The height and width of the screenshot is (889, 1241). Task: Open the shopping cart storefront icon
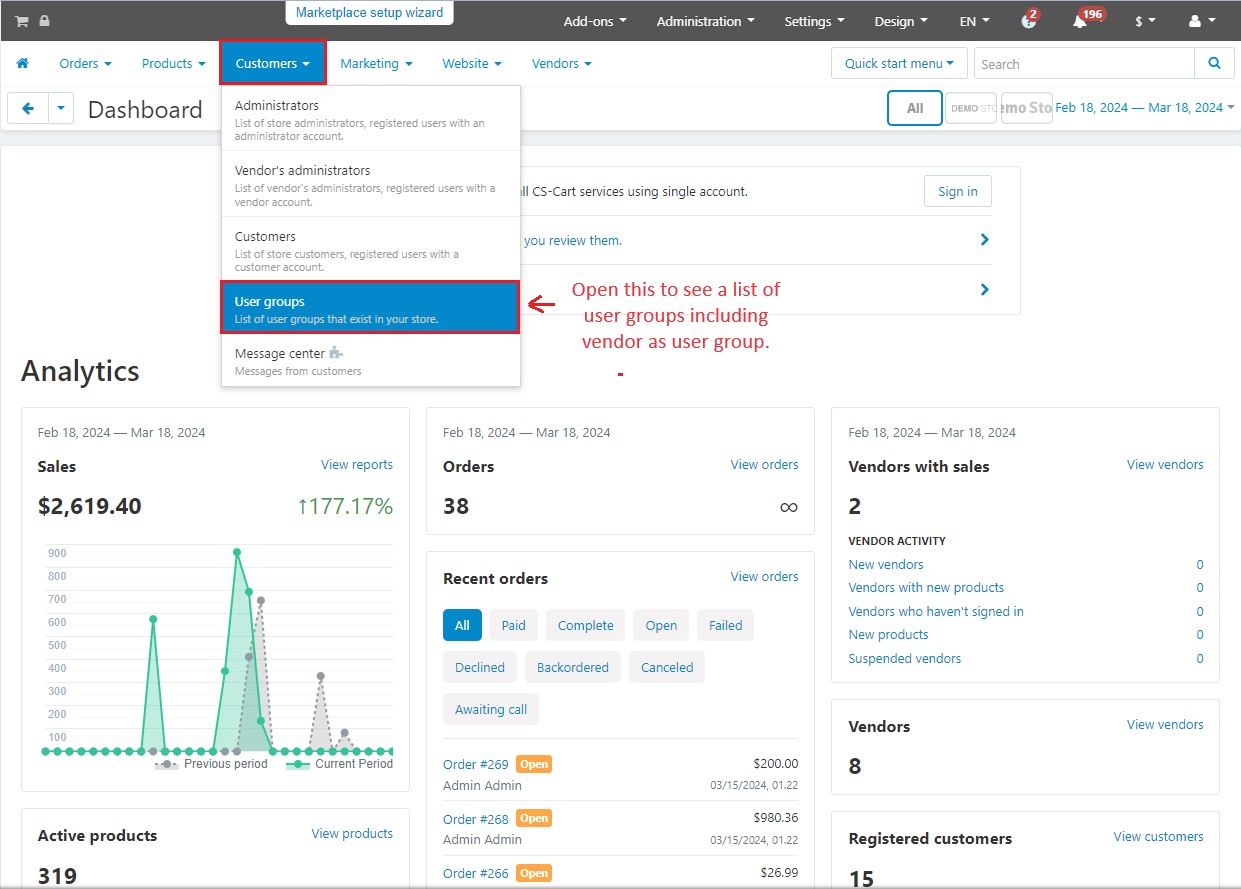pyautogui.click(x=21, y=21)
